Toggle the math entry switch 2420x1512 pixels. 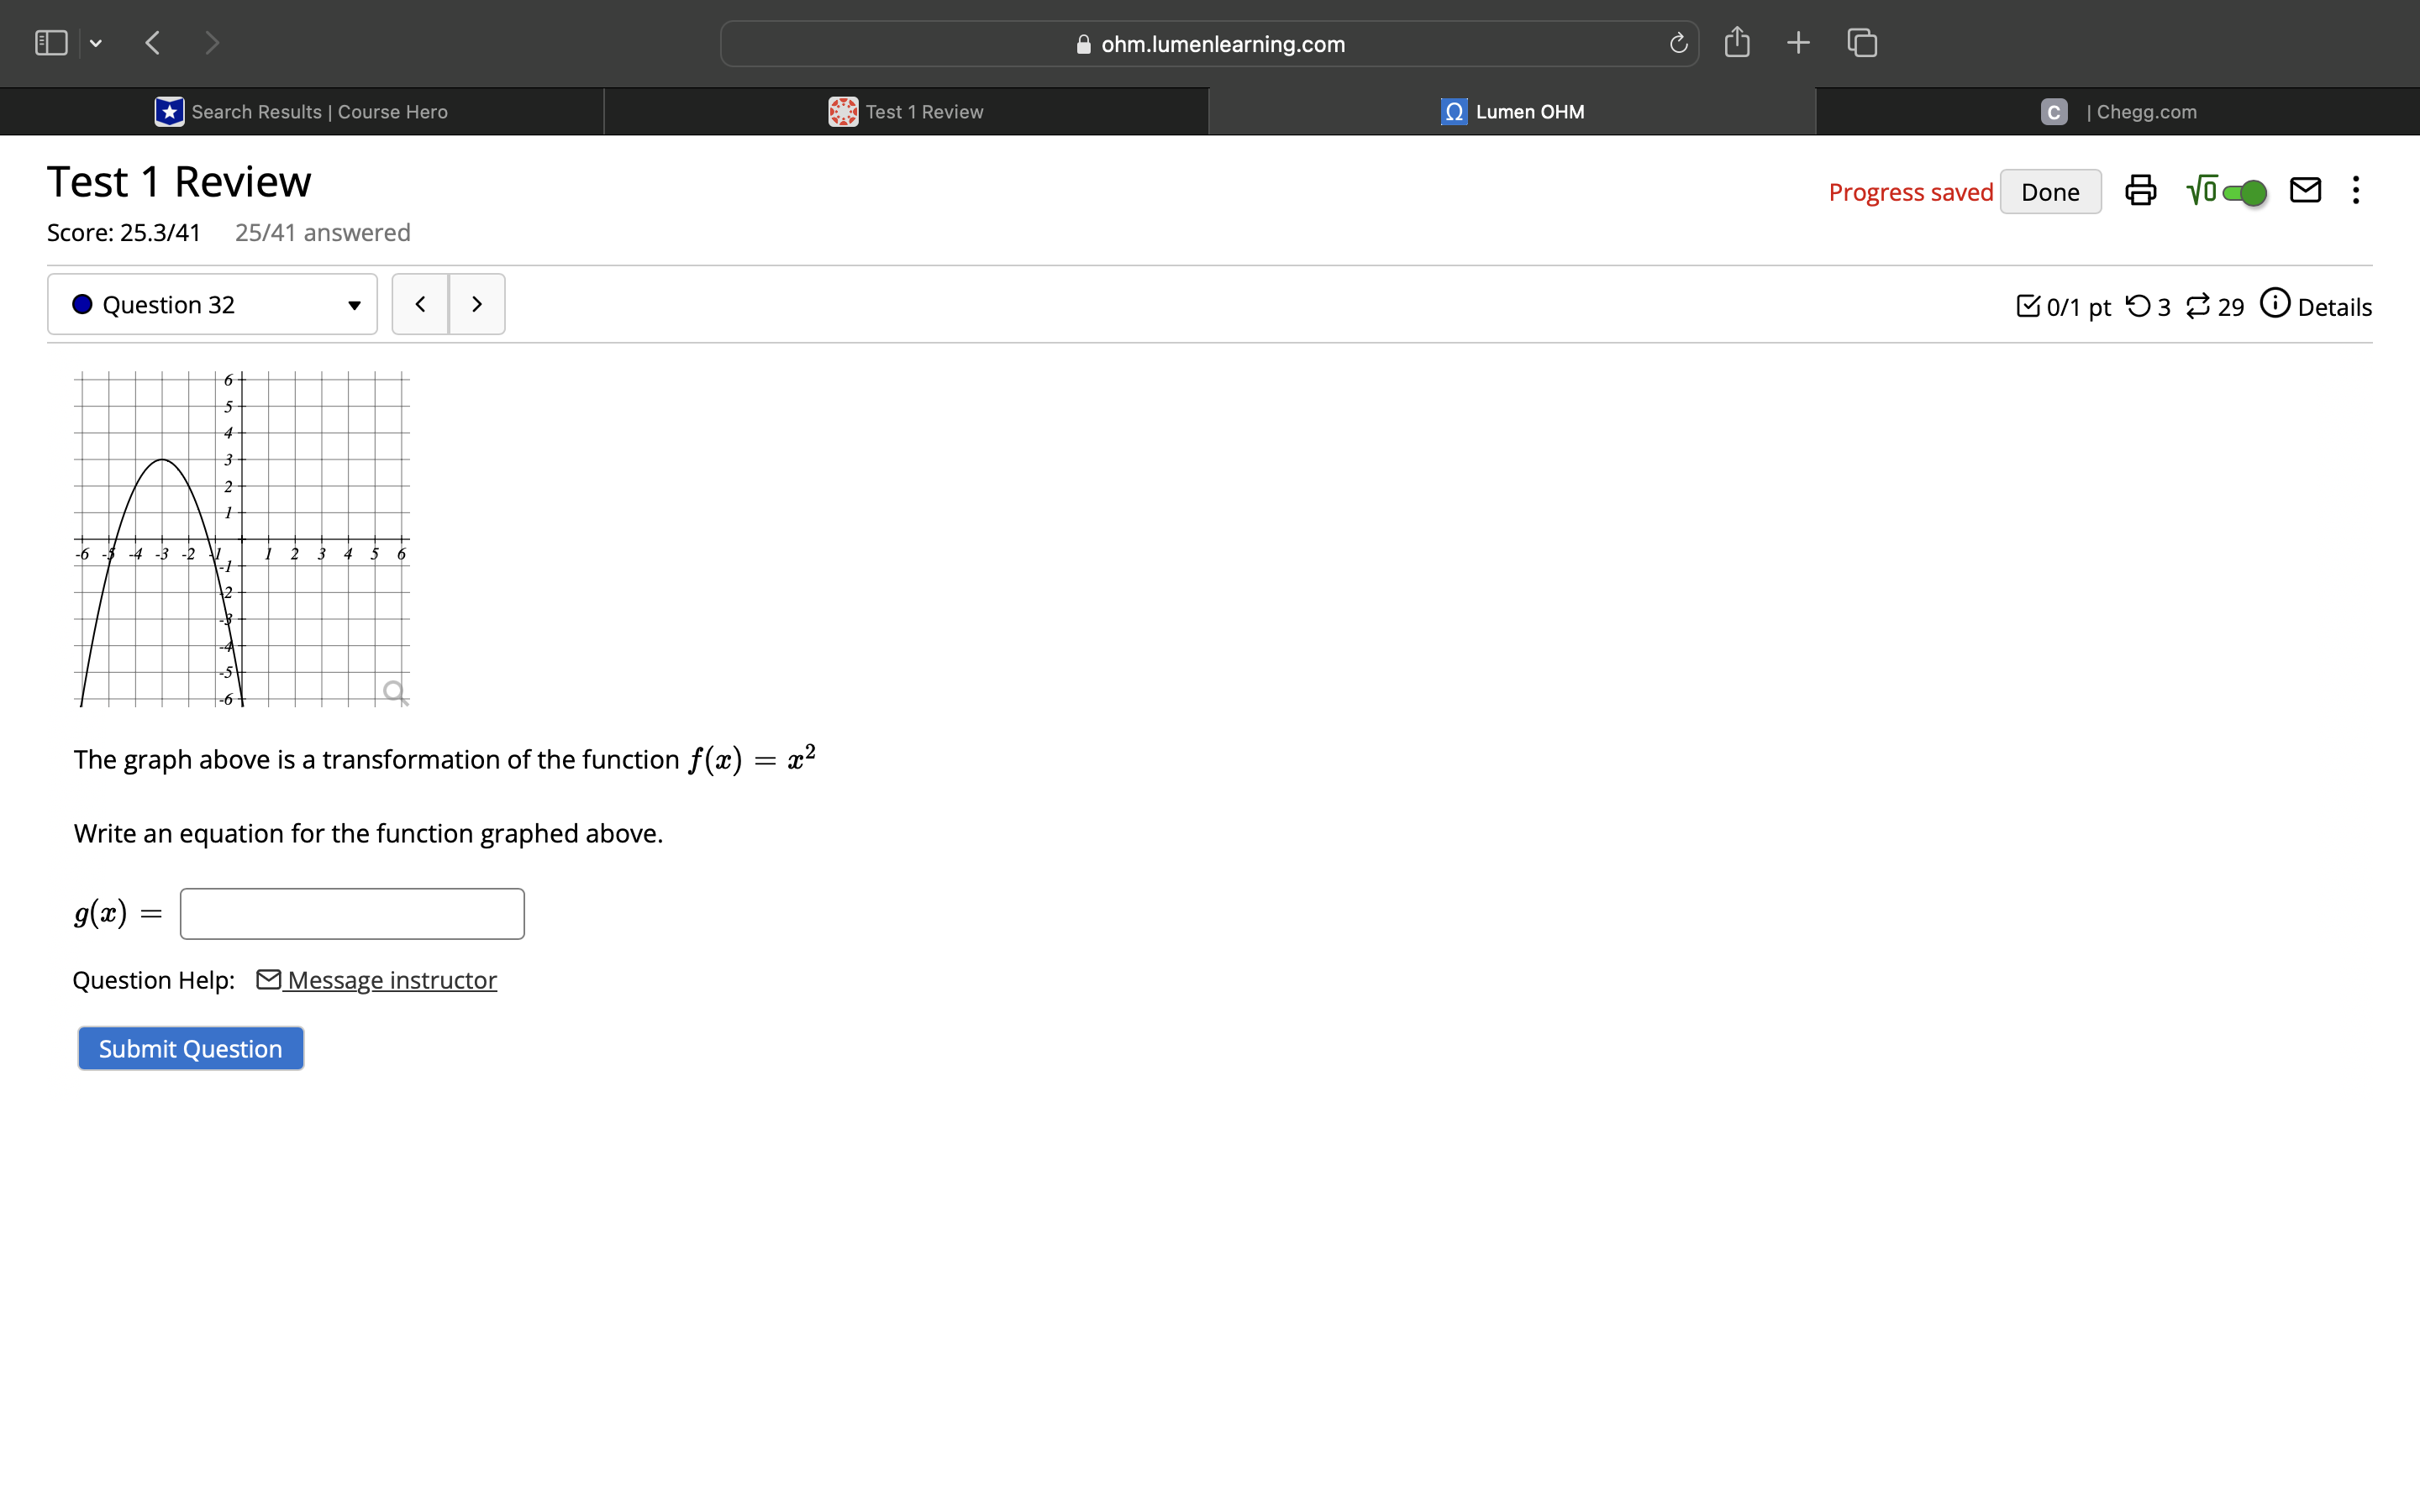tap(2243, 192)
